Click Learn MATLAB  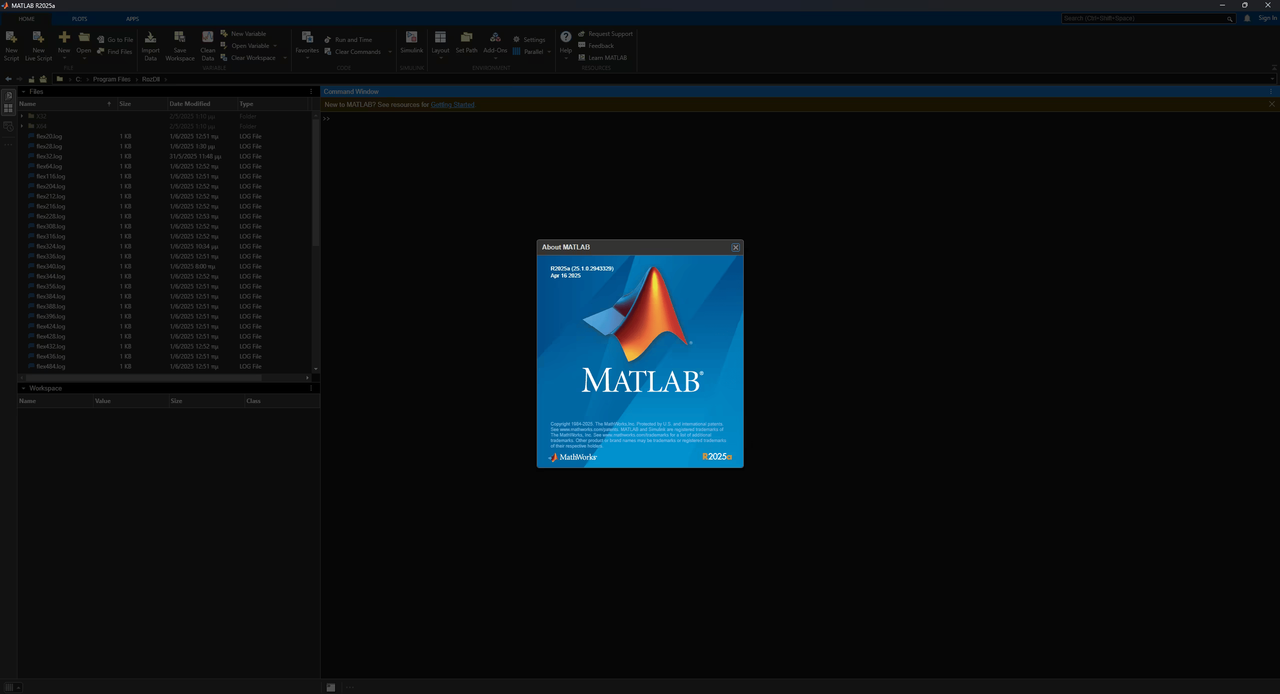point(603,58)
